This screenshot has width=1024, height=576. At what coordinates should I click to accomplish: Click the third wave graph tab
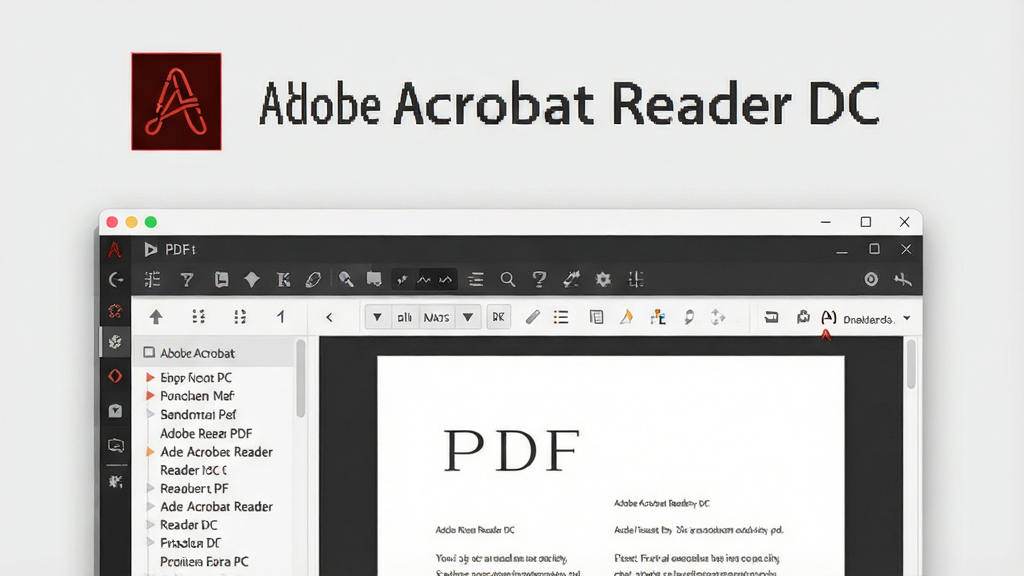tap(446, 280)
